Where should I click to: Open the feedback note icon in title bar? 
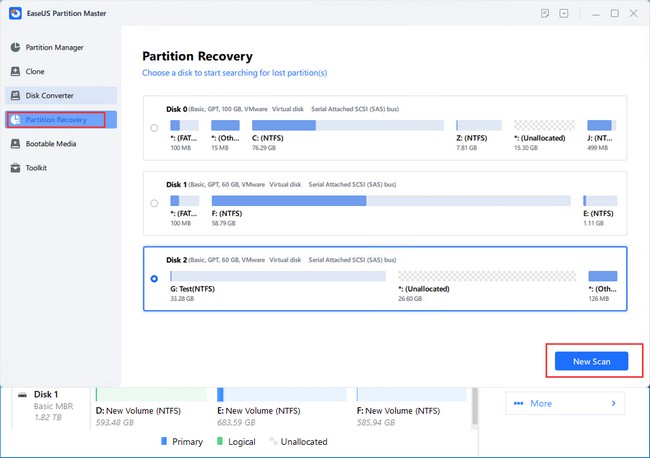pyautogui.click(x=544, y=13)
